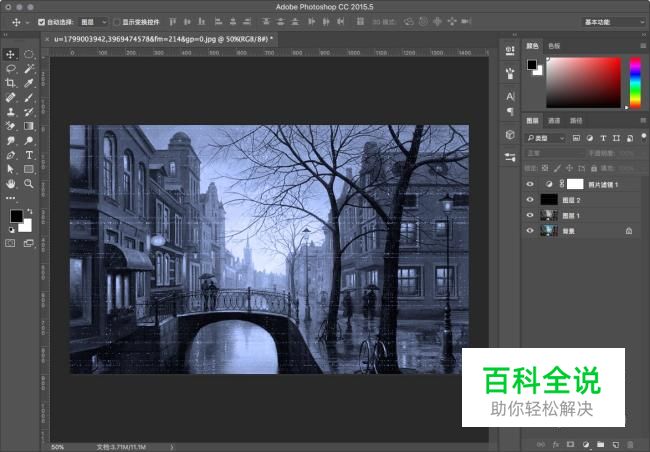The width and height of the screenshot is (650, 452).
Task: Open the workspace switcher dropdown
Action: coord(614,22)
